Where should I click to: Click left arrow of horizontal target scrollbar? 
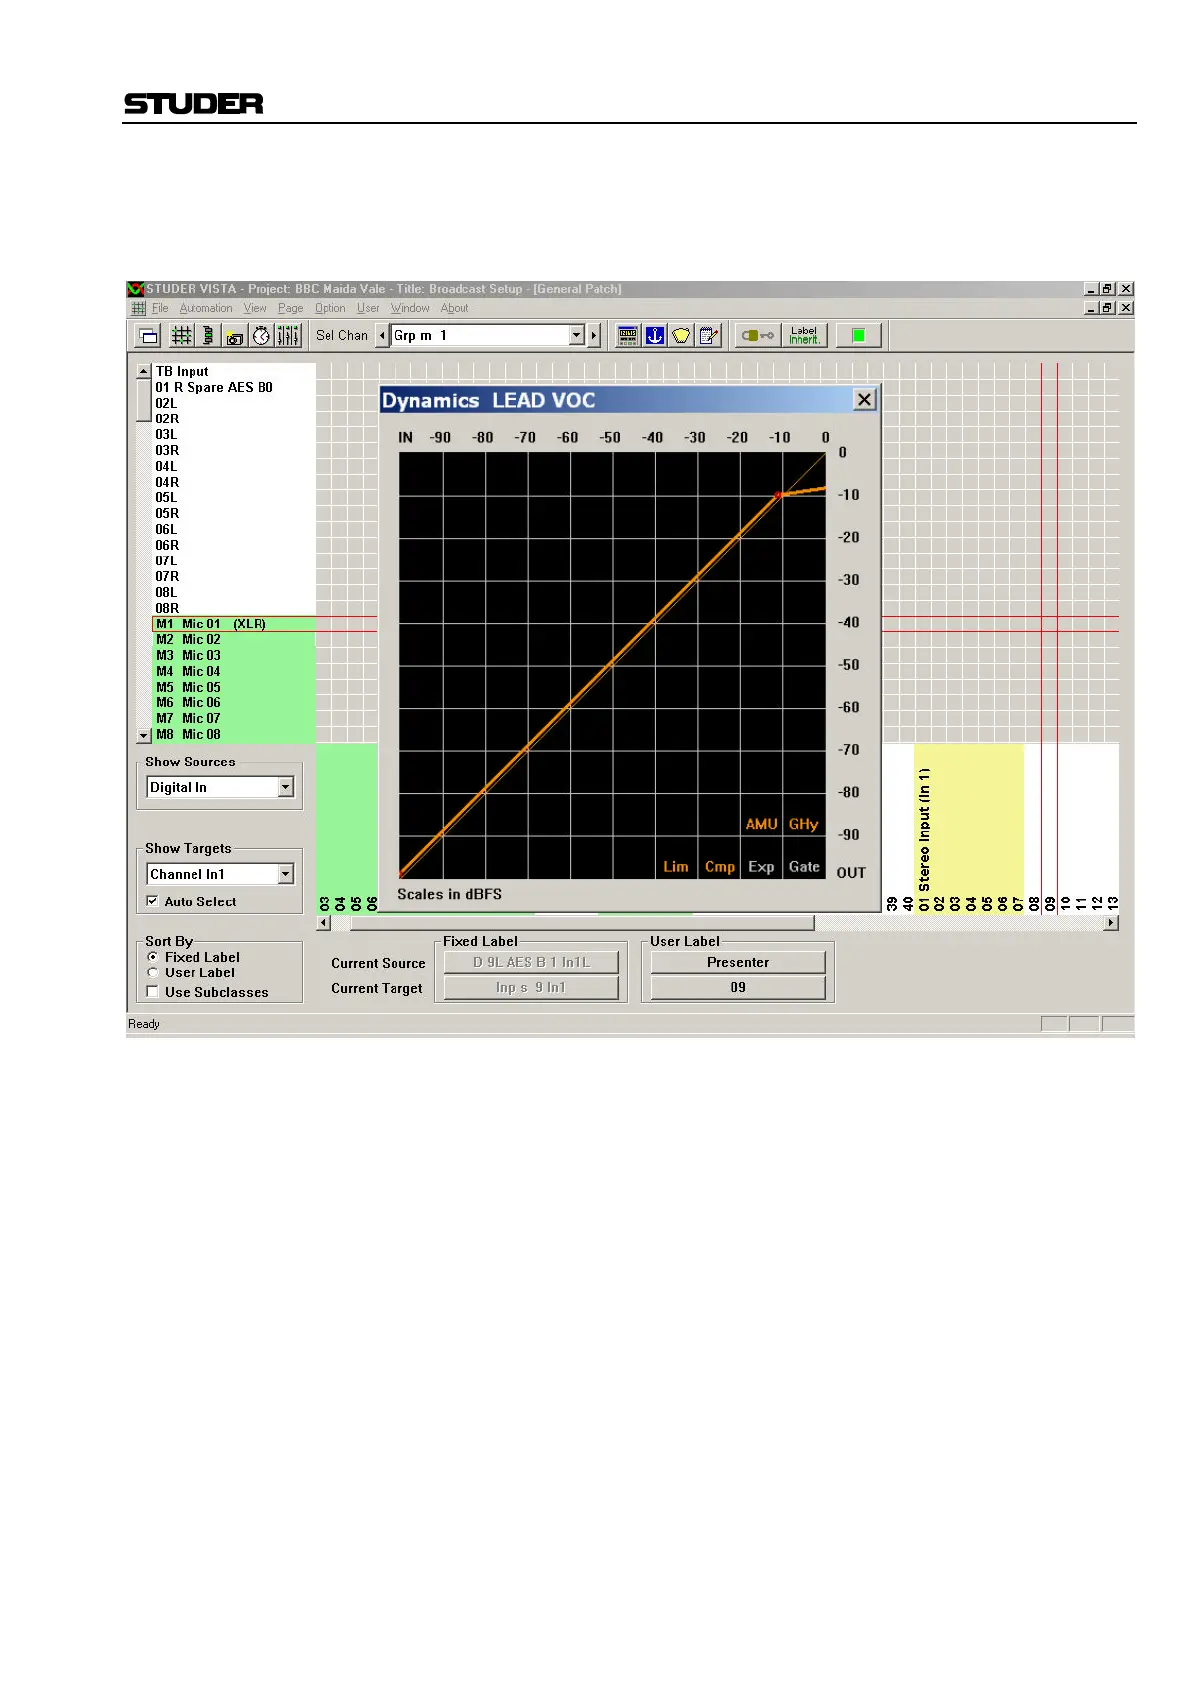(x=324, y=923)
